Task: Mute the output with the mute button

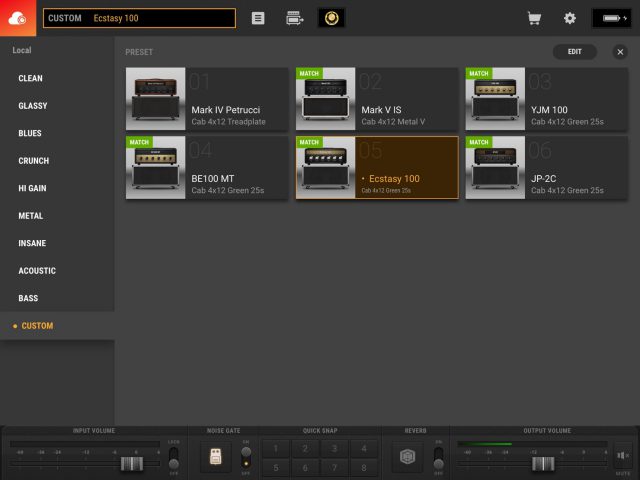Action: coord(623,456)
